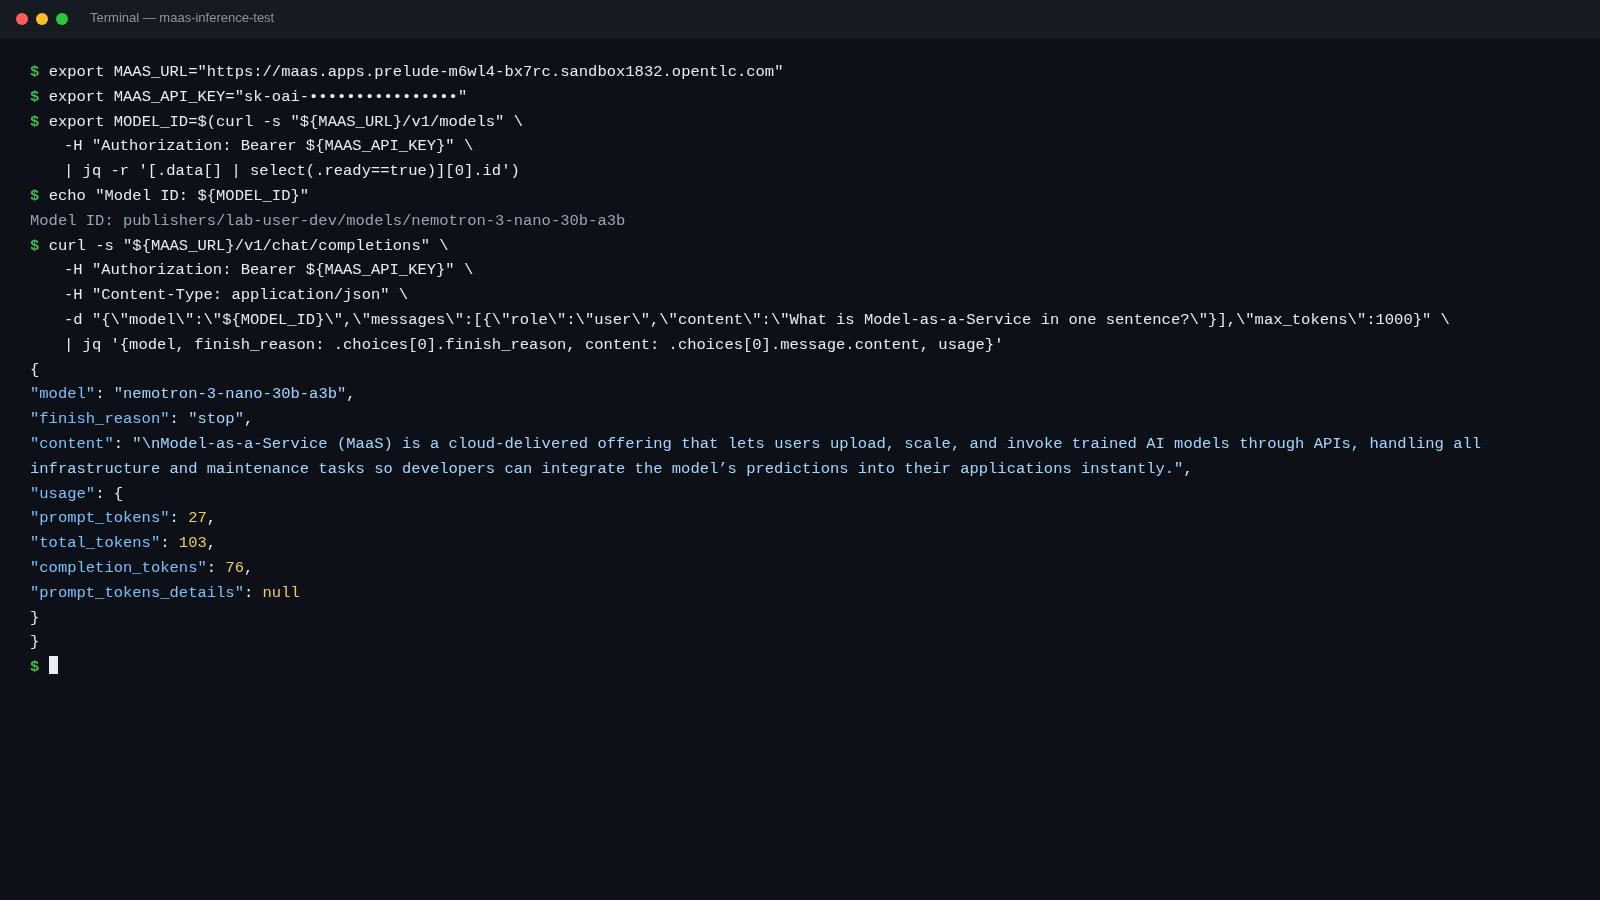This screenshot has width=1600, height=900.
Task: Click the "Content-Type: application/json" header line
Action: click(x=236, y=295)
